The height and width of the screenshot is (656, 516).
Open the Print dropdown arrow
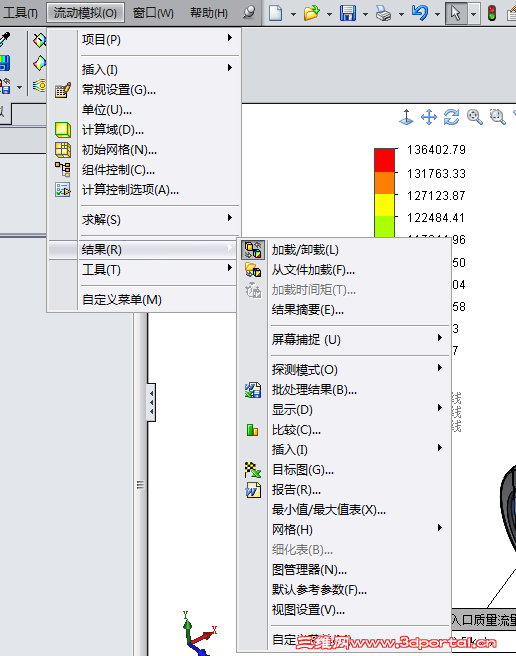point(401,14)
